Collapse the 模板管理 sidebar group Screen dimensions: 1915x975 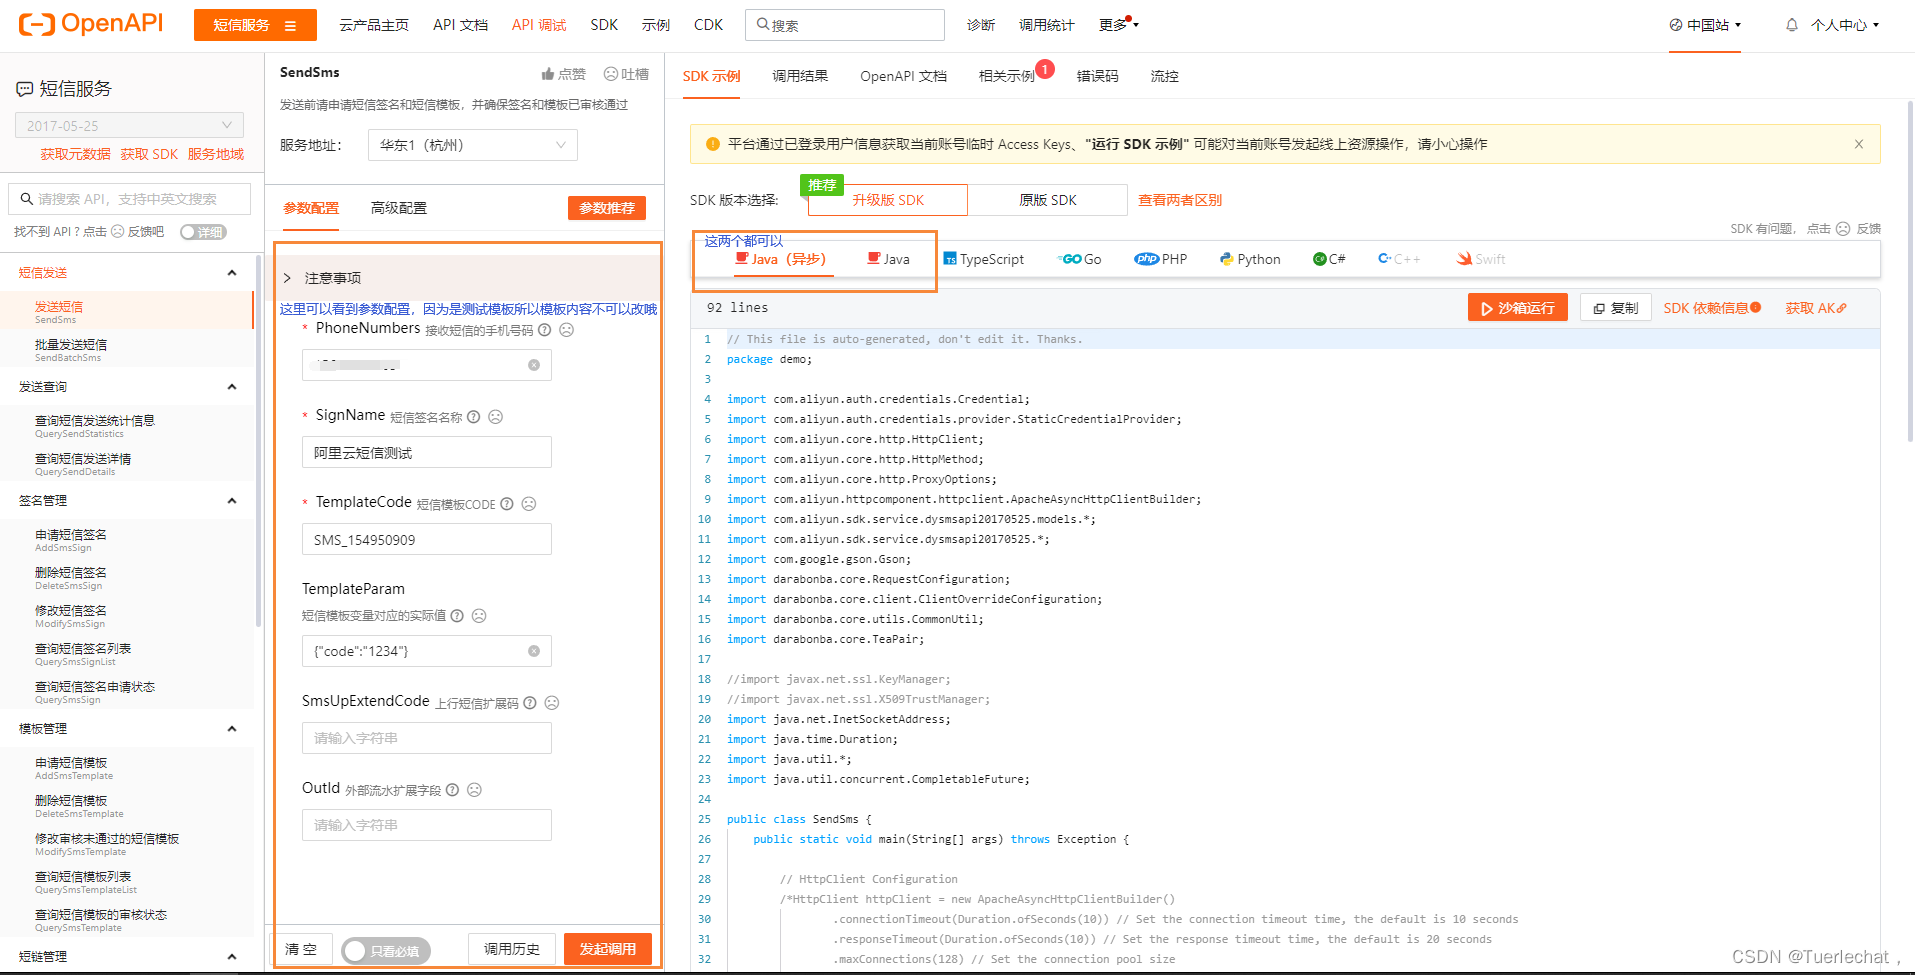[232, 729]
